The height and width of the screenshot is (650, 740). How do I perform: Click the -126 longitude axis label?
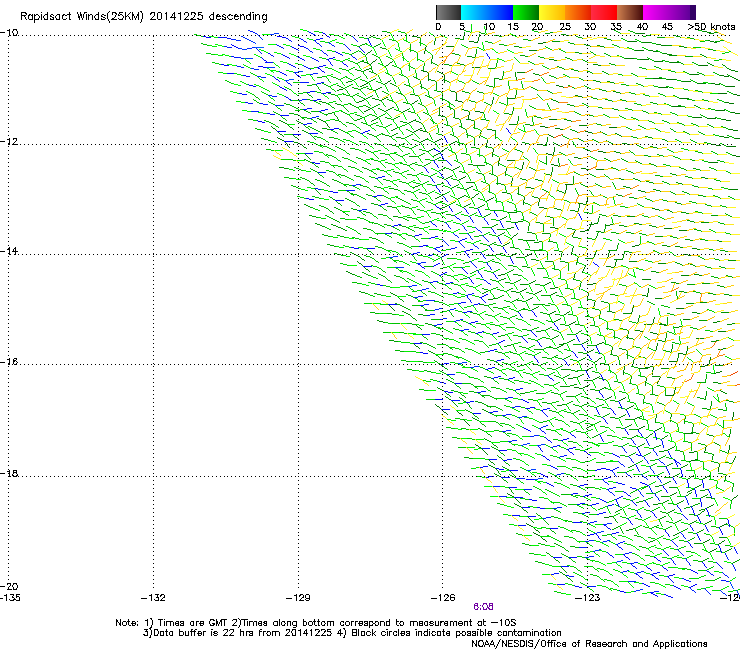443,598
